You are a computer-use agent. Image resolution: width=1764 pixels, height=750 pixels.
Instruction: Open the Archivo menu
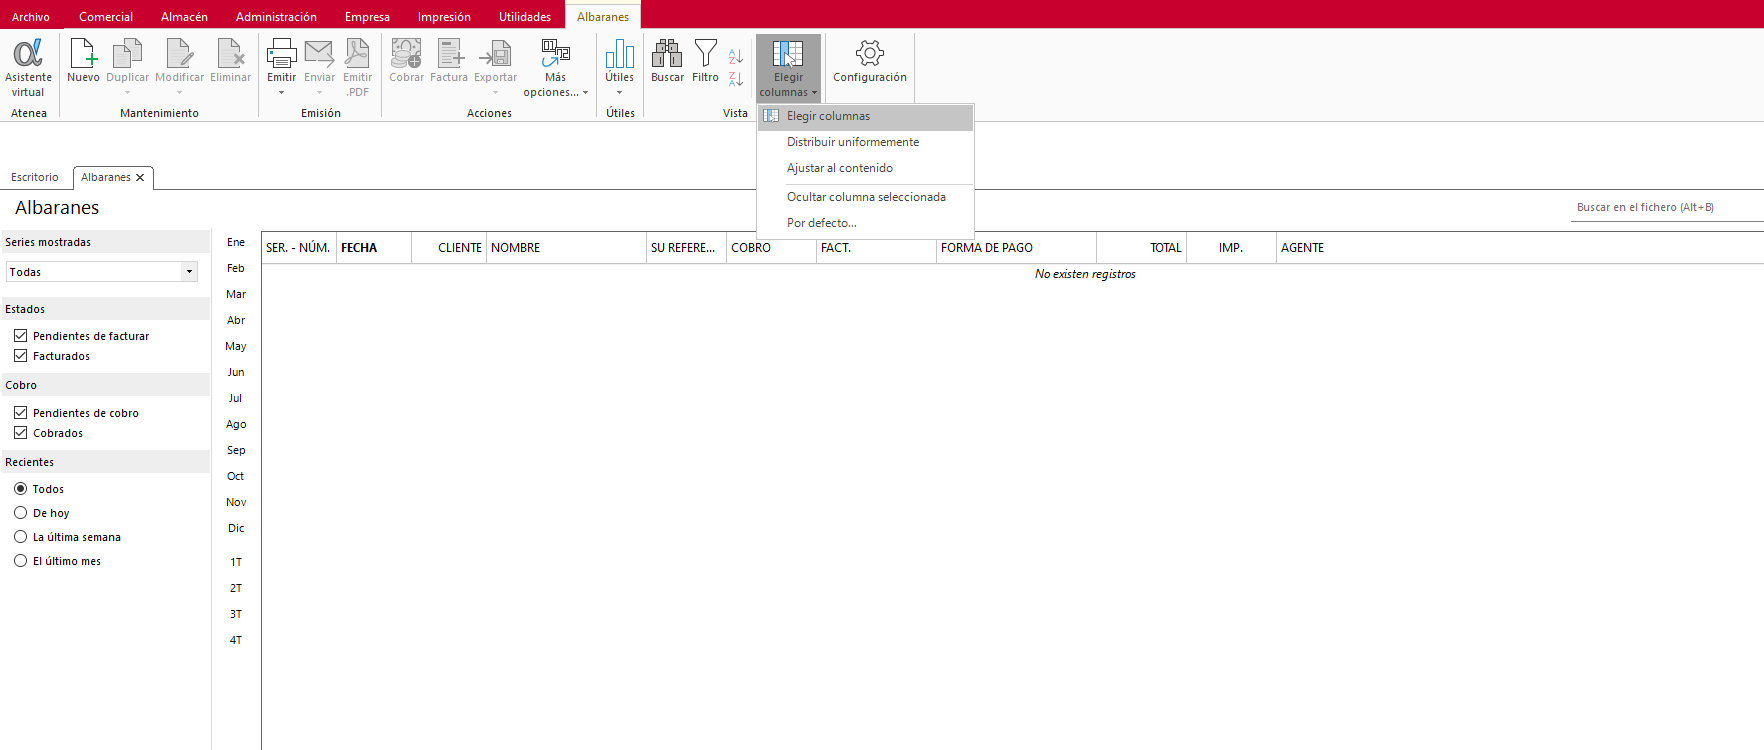pyautogui.click(x=31, y=16)
